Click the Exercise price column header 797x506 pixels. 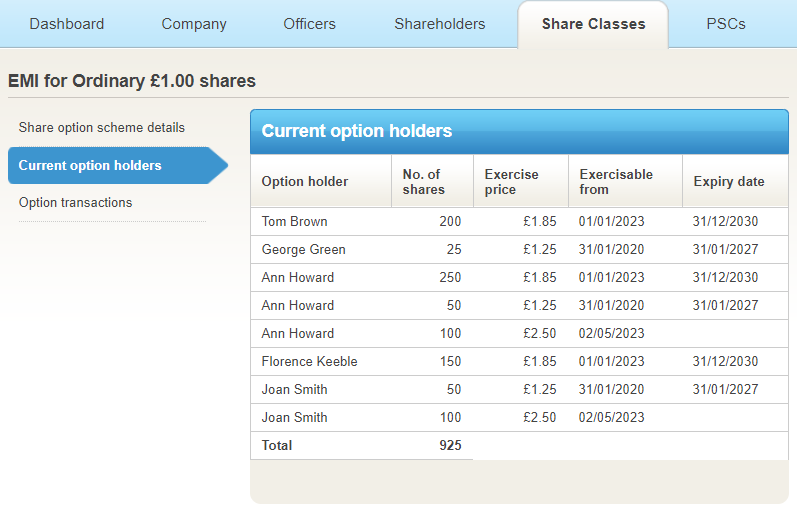[511, 182]
